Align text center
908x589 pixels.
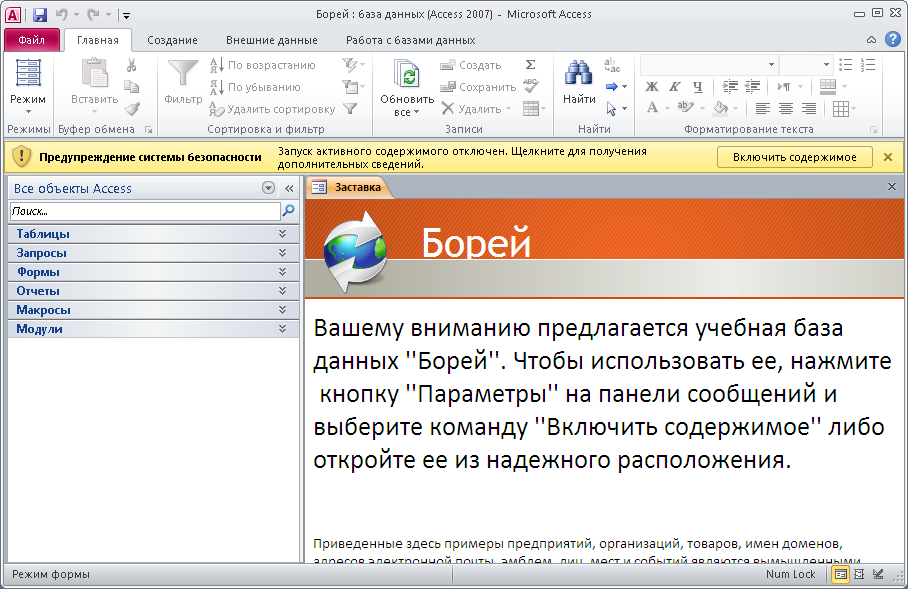[786, 108]
